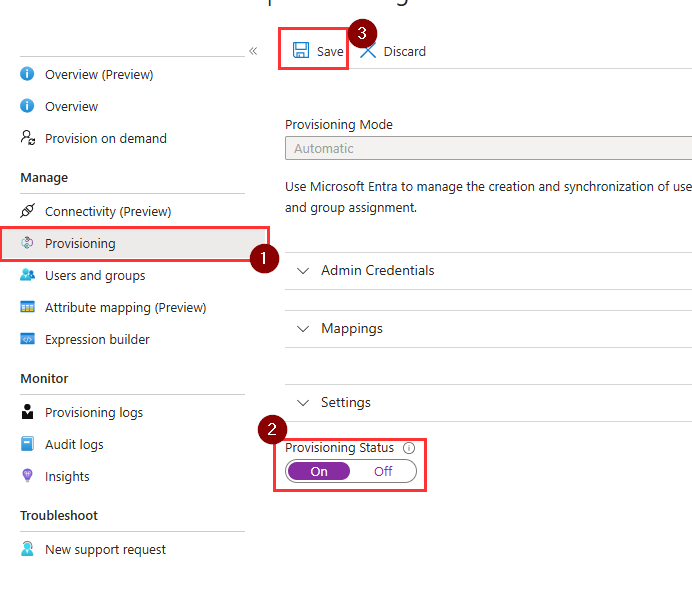Click the Insights lightbulb icon
692x612 pixels.
coord(27,475)
